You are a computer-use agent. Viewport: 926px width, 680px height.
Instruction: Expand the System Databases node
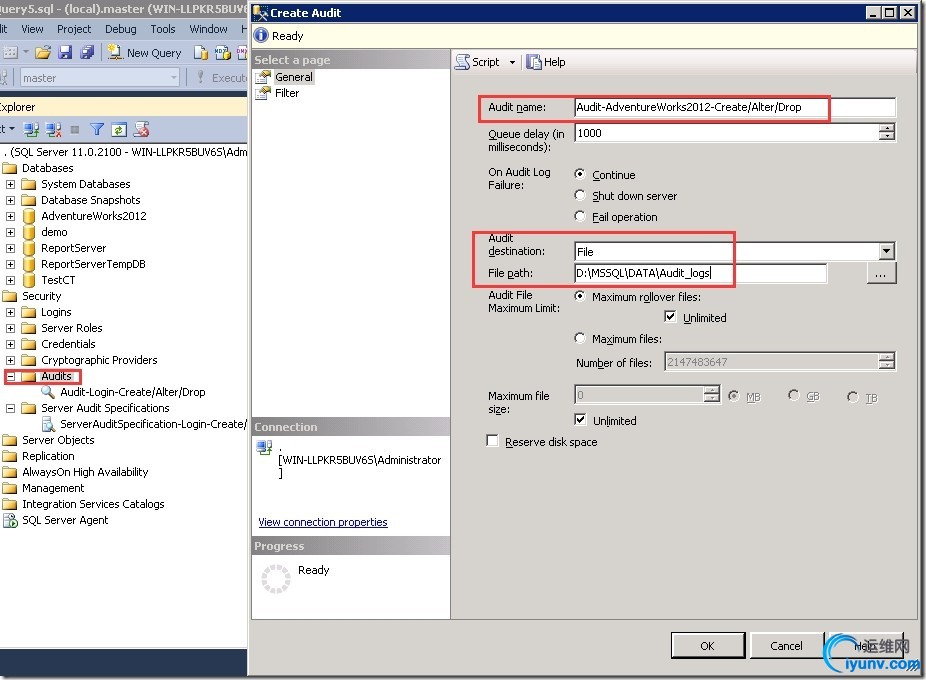(x=11, y=184)
